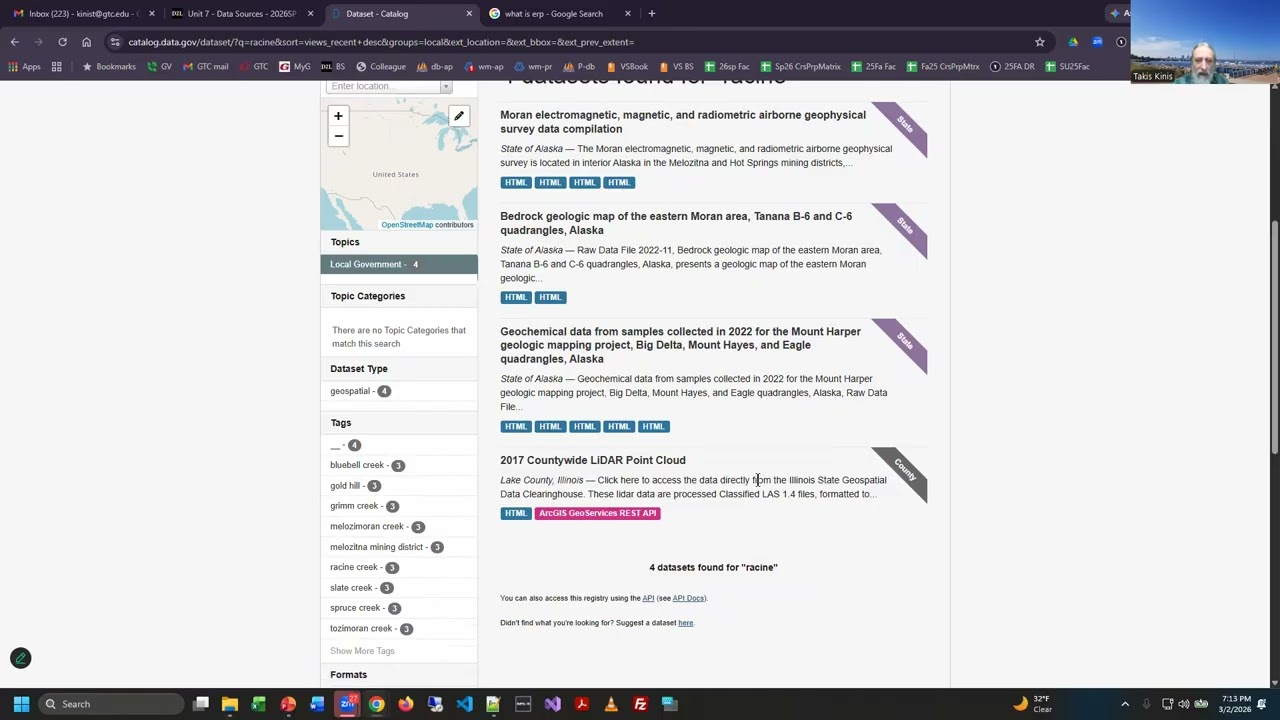
Task: Click the Windows taskbar Search box
Action: coord(112,704)
